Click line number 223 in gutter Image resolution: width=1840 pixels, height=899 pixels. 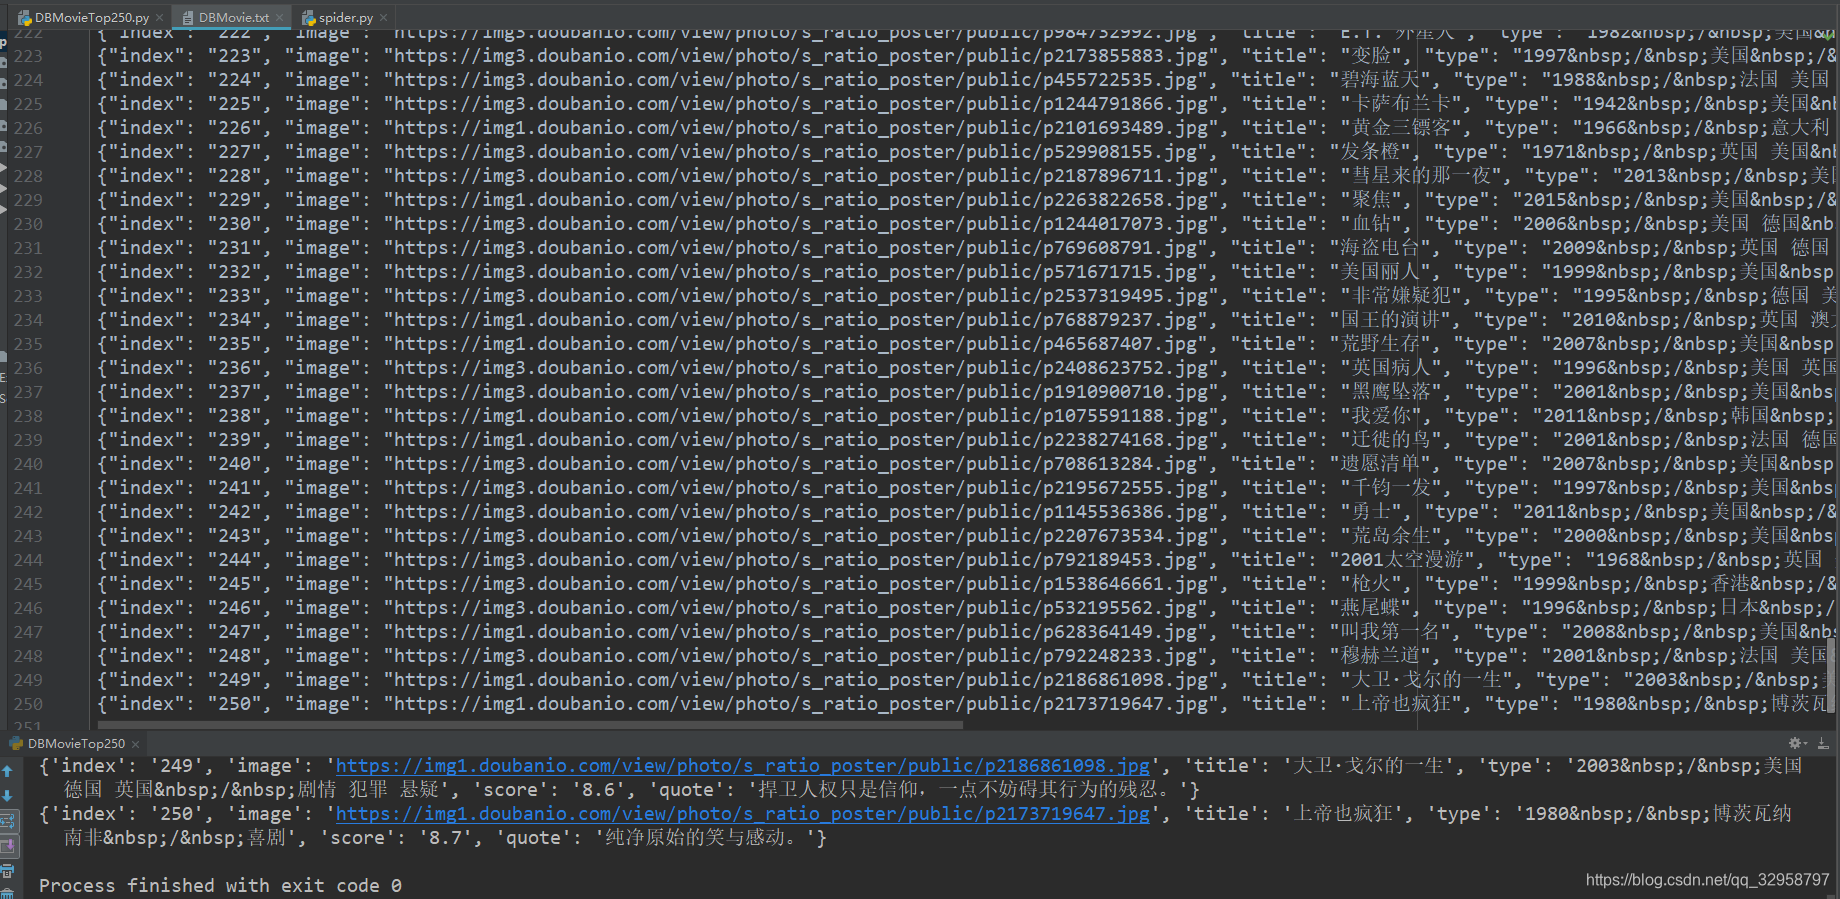[x=28, y=56]
